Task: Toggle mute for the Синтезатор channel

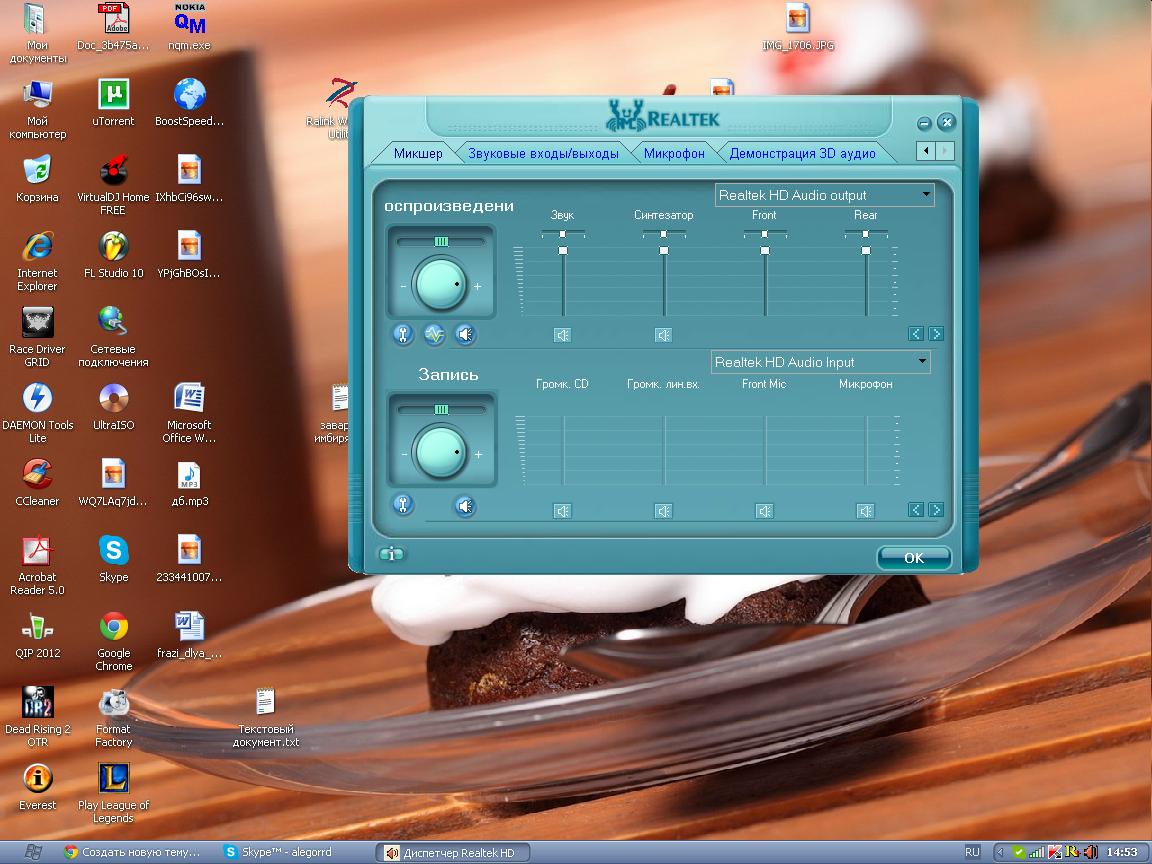Action: click(663, 335)
